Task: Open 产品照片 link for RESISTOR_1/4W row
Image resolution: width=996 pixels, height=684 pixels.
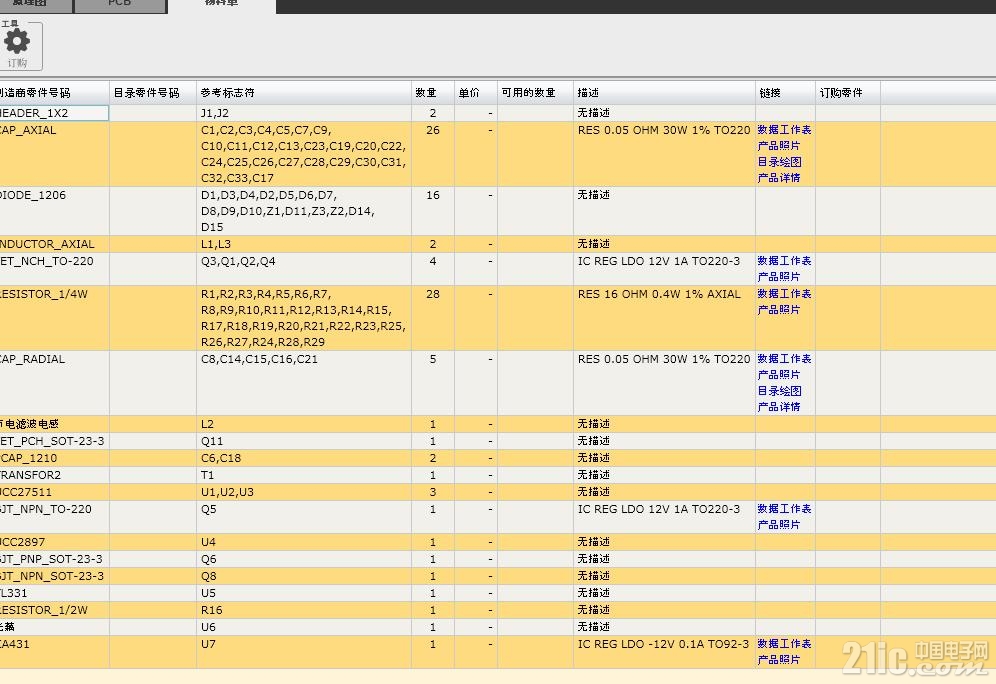Action: point(779,310)
